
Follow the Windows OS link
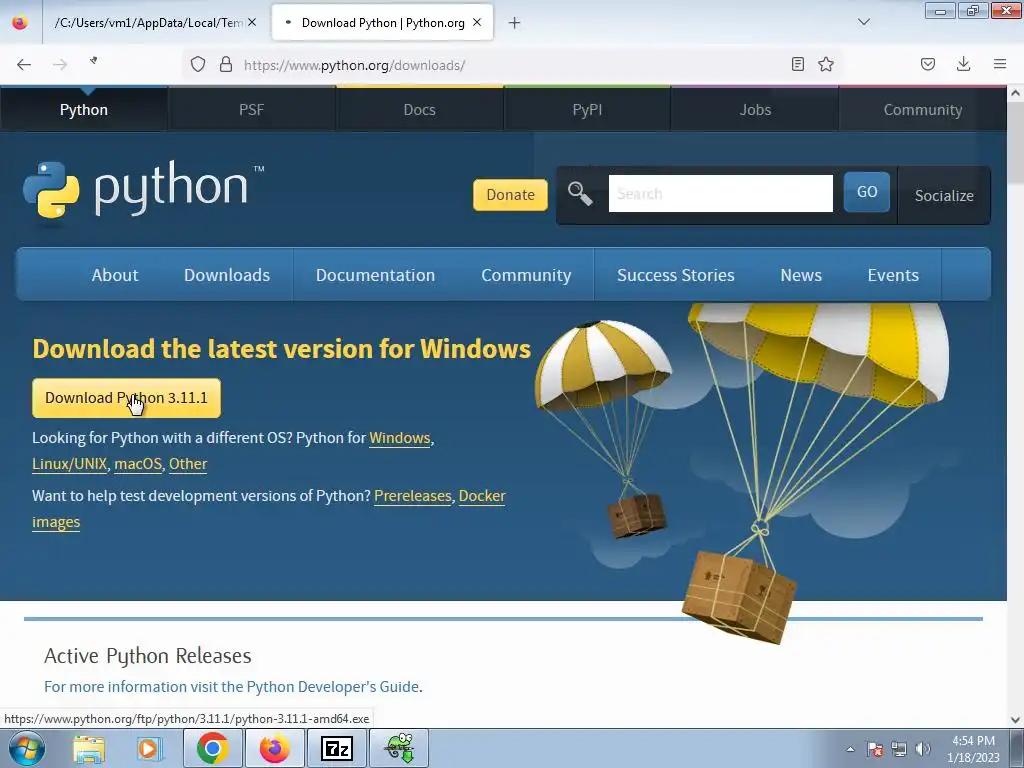tap(400, 438)
